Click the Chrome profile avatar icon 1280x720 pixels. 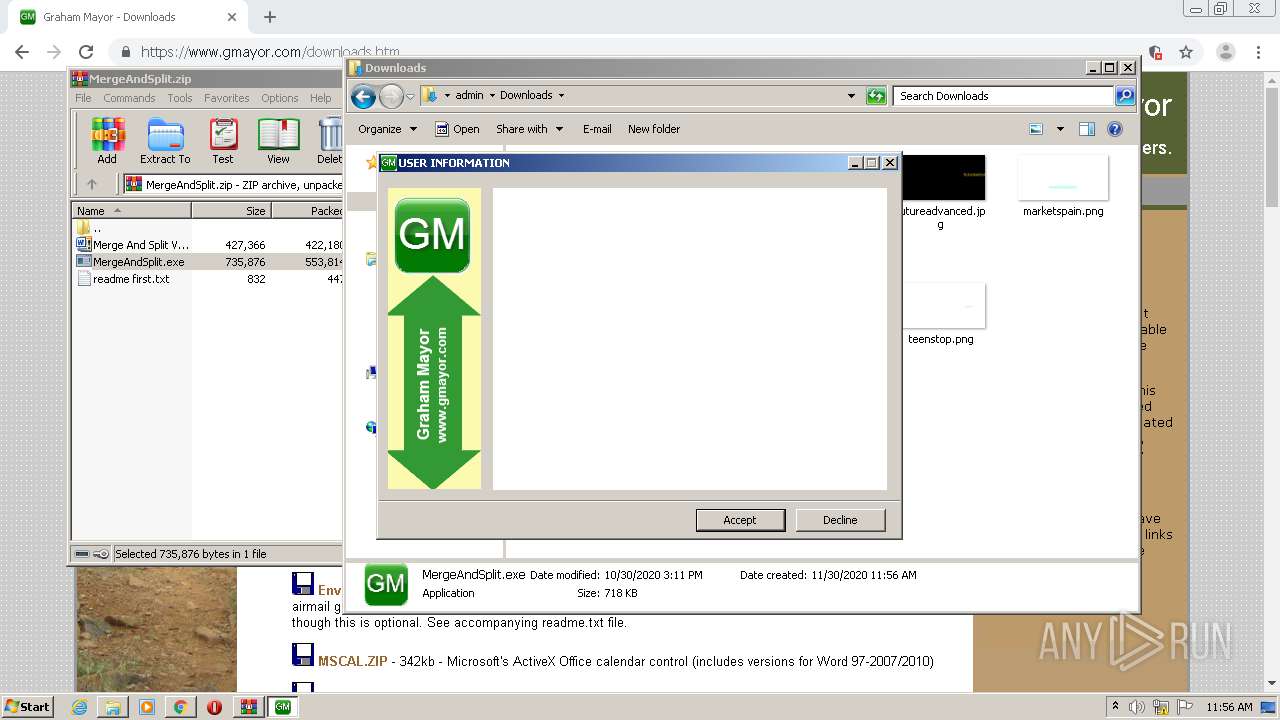[1225, 52]
